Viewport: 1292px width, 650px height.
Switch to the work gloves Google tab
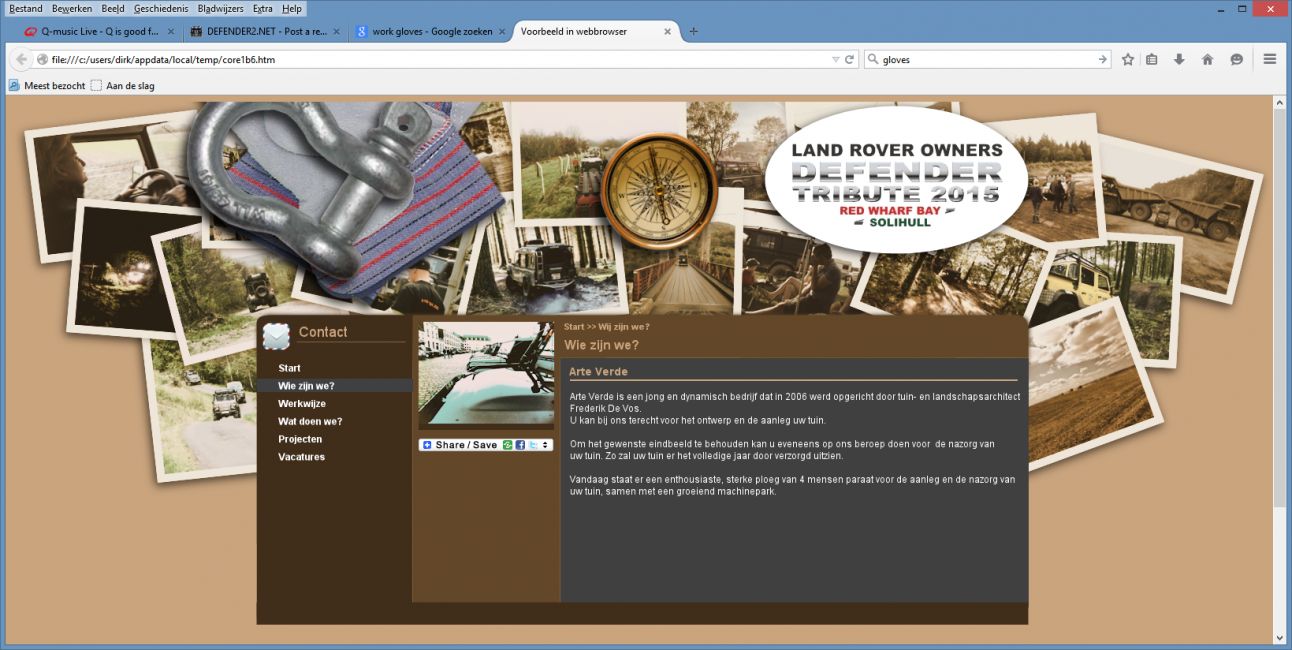point(430,31)
